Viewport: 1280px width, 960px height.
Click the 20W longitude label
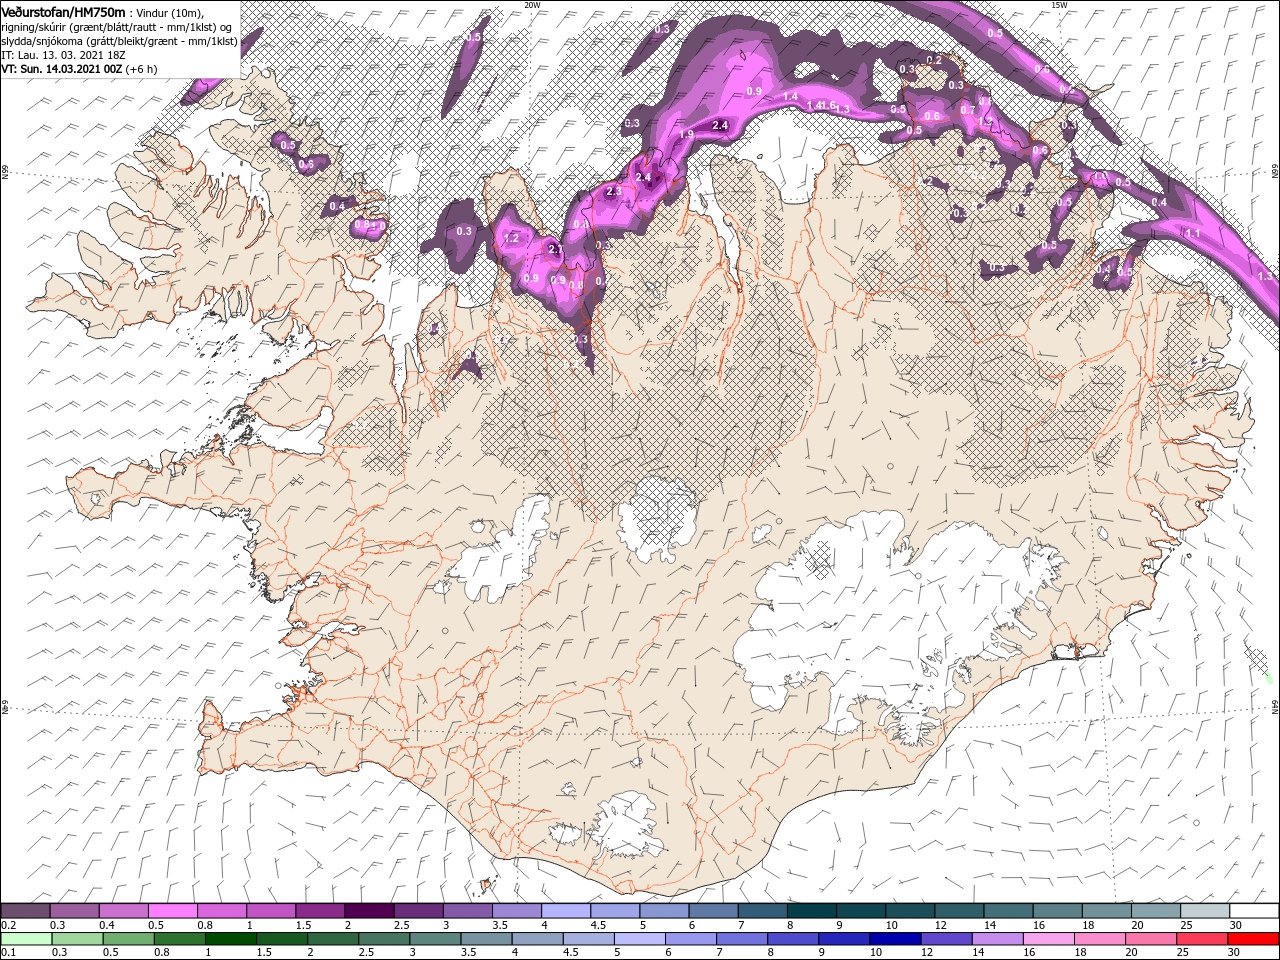point(532,5)
